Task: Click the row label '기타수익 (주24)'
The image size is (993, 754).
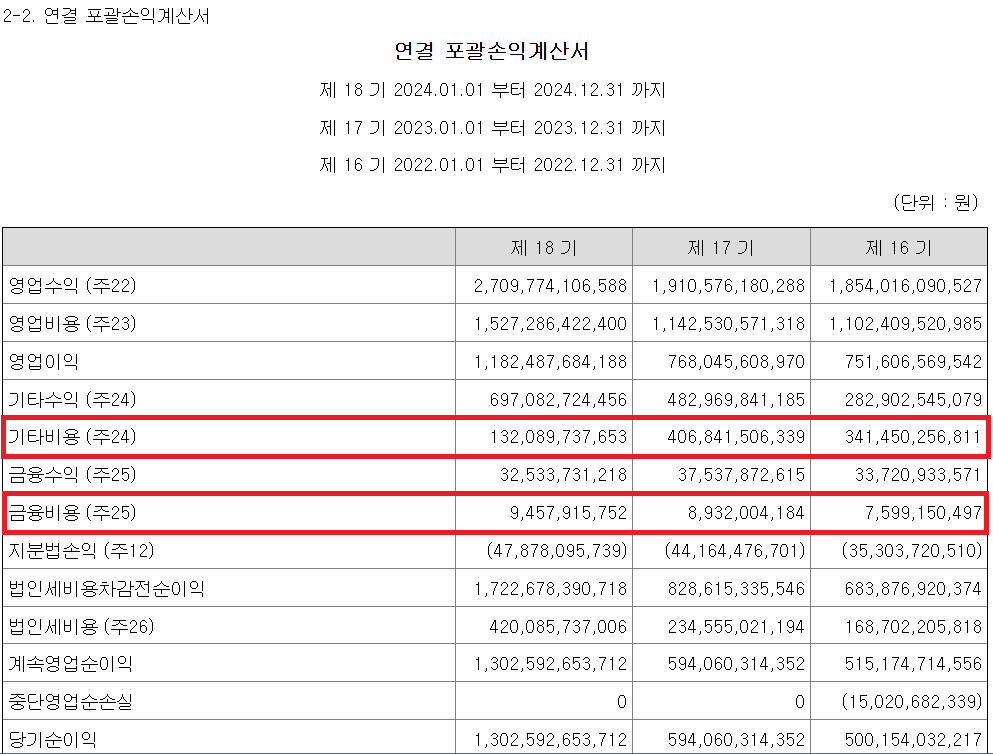Action: [72, 399]
